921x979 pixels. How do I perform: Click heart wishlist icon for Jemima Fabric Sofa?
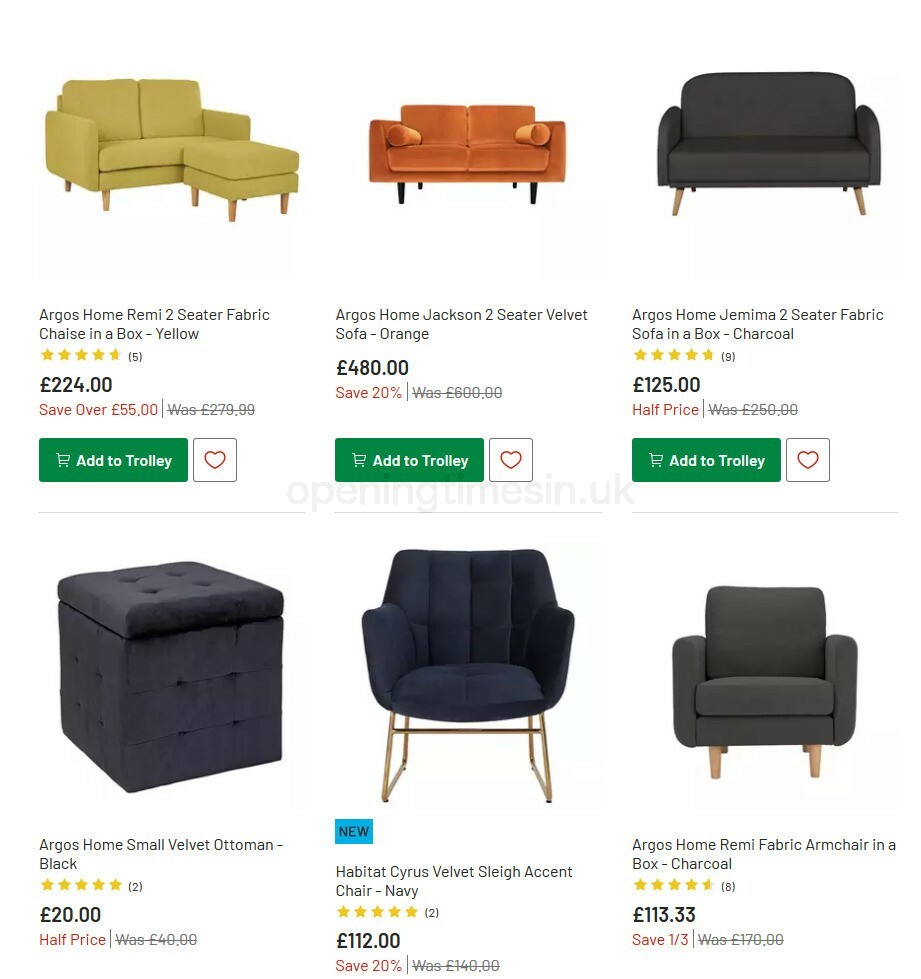(x=808, y=460)
